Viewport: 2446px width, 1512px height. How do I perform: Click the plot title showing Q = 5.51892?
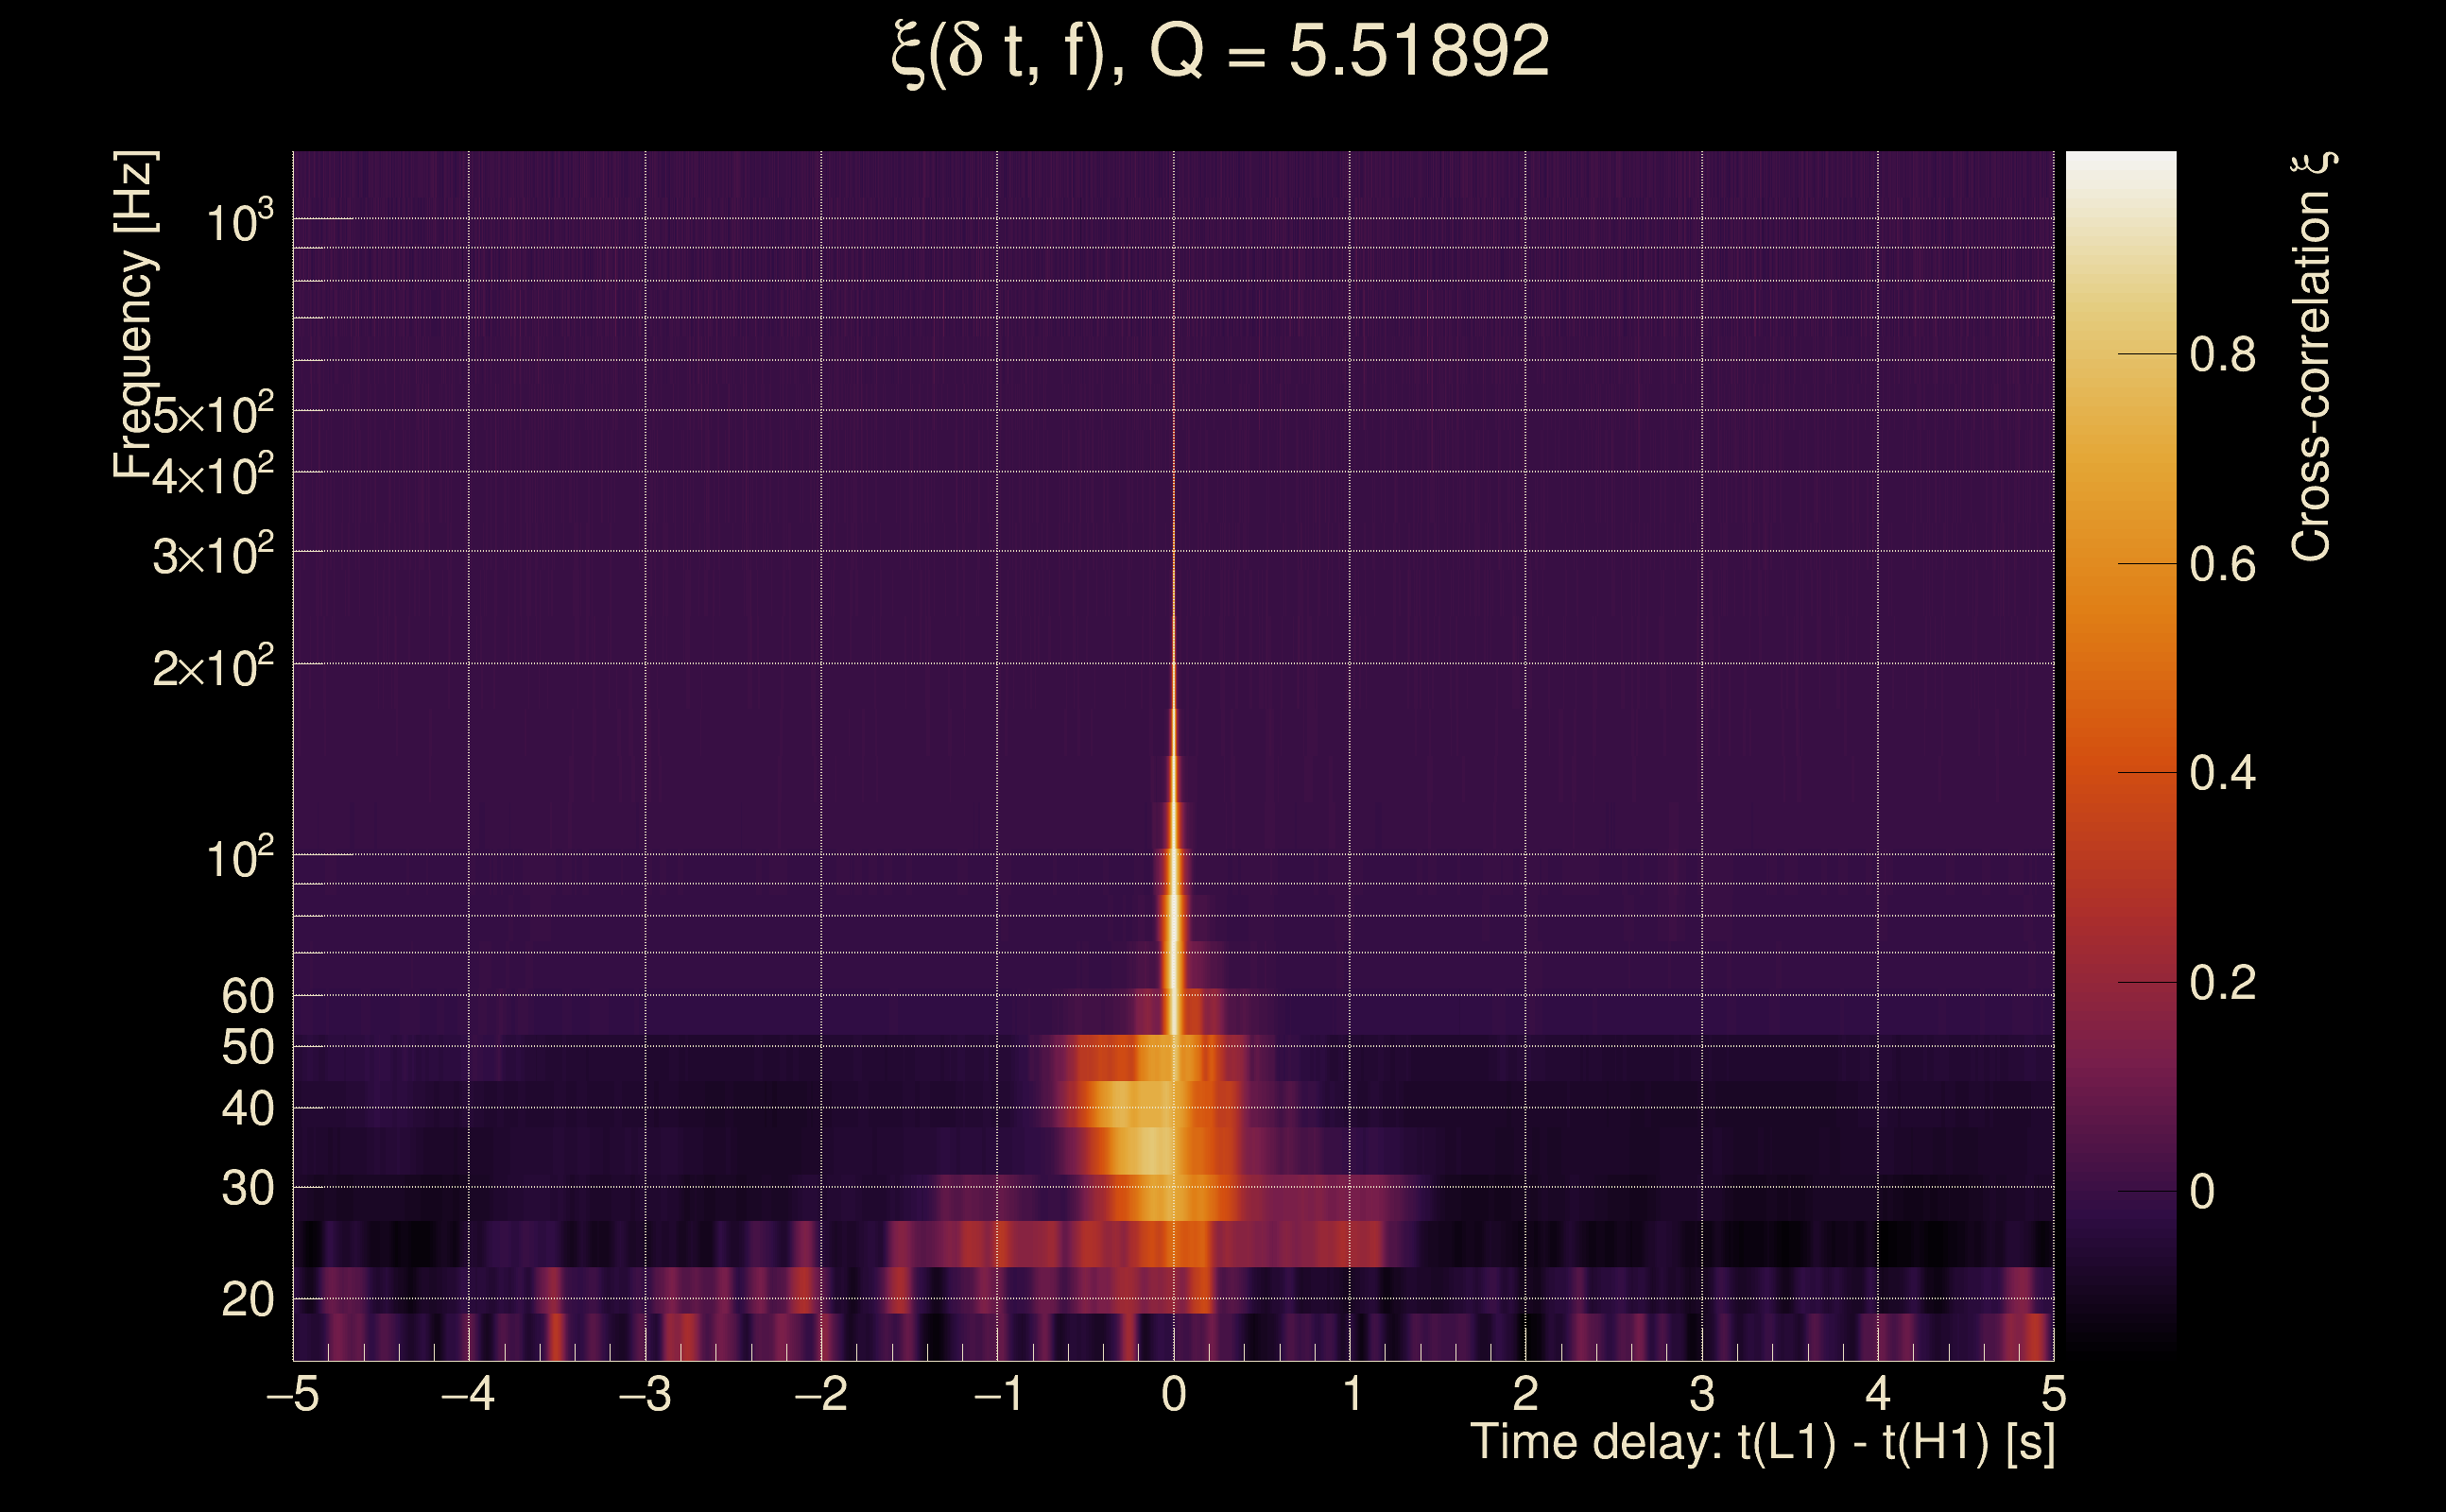pos(1220,52)
